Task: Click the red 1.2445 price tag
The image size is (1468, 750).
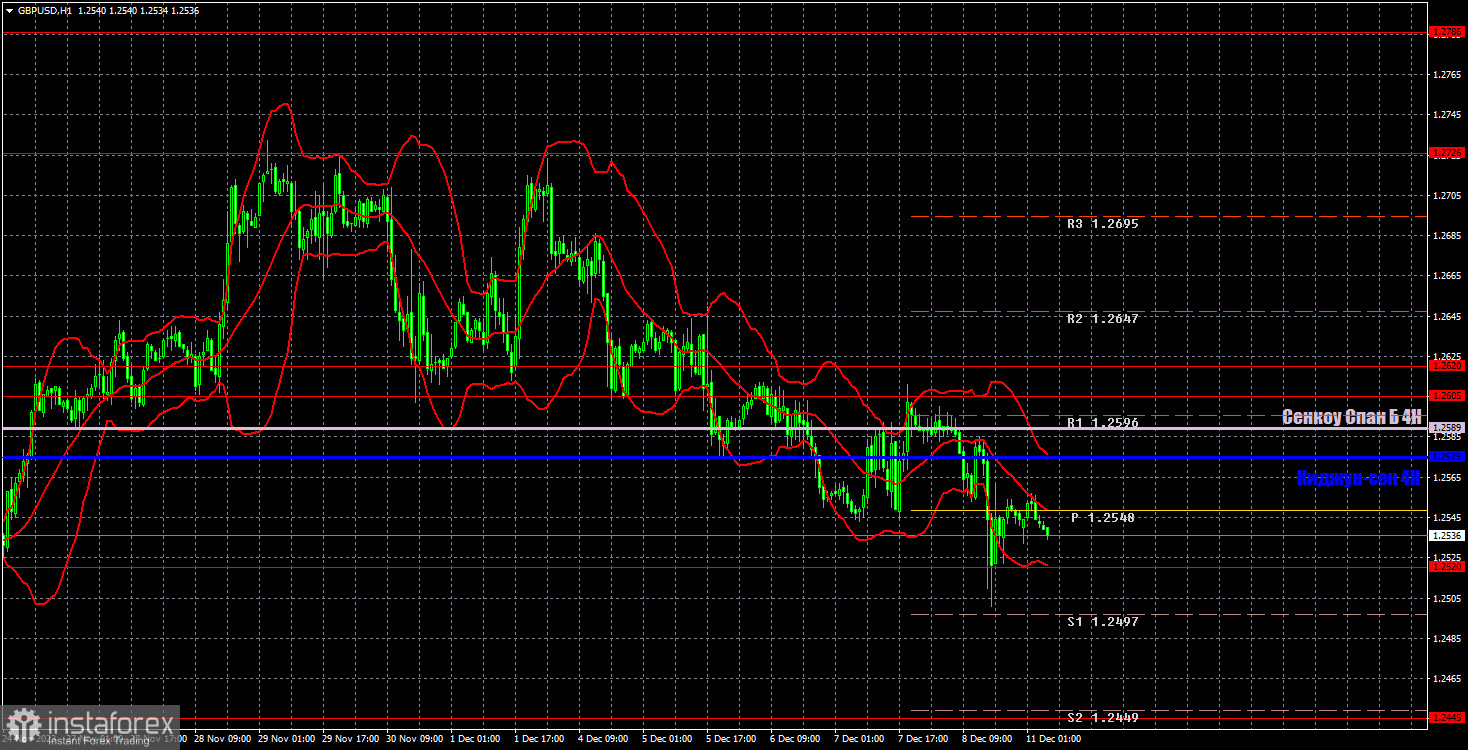Action: coord(1447,718)
